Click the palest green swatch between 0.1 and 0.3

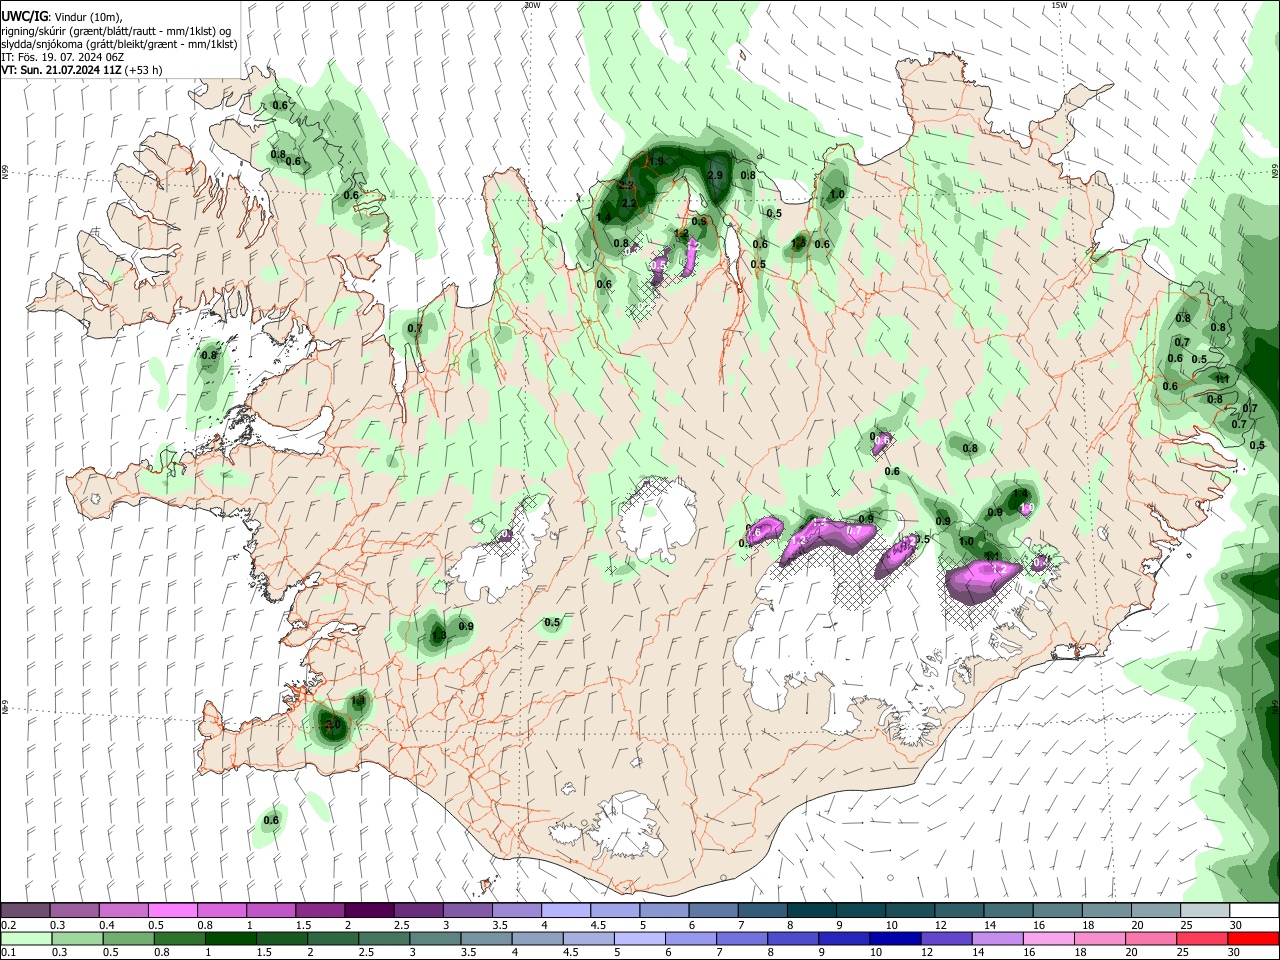point(26,939)
